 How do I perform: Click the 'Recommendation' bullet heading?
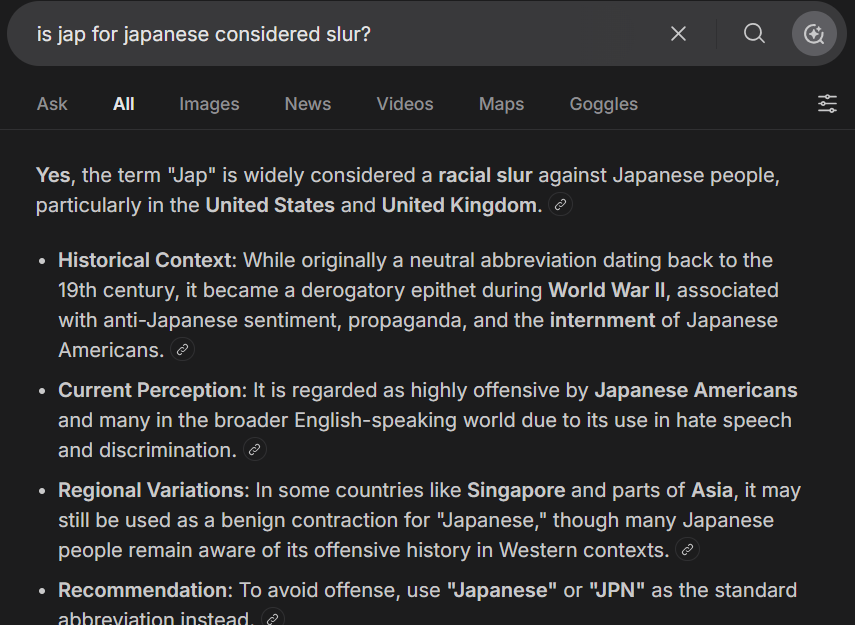tap(143, 590)
